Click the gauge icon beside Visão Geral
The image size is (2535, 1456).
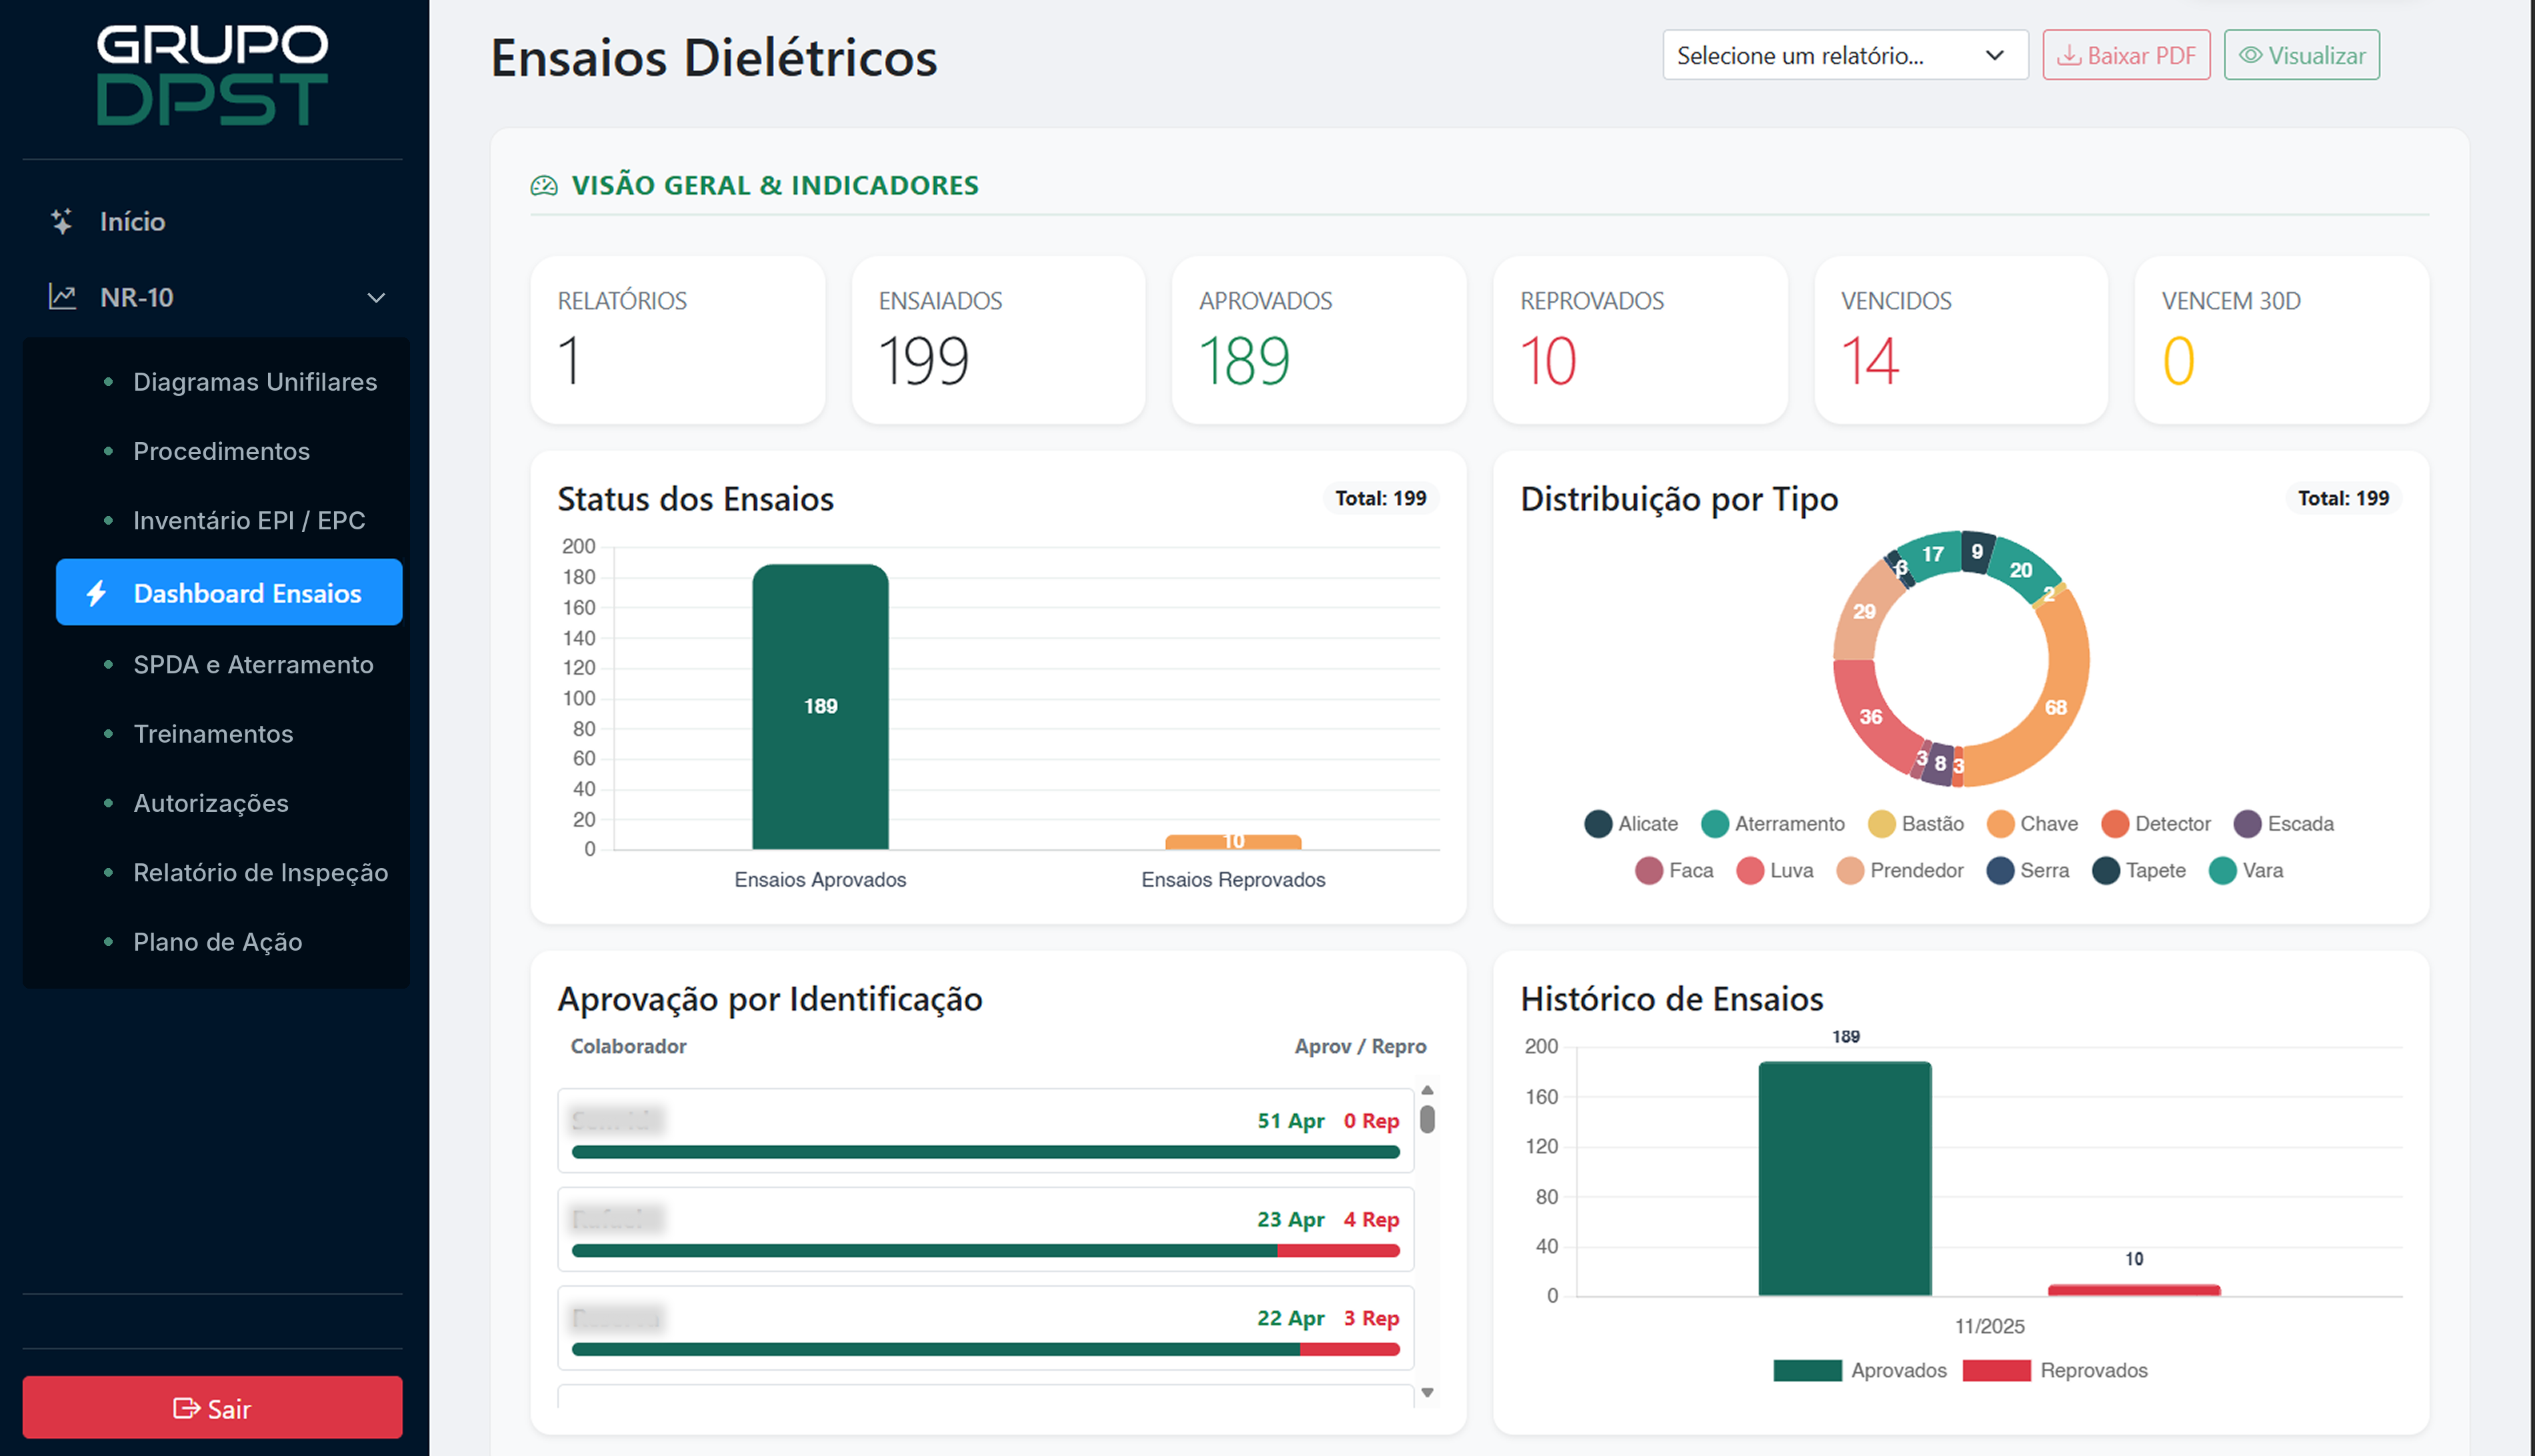point(544,185)
